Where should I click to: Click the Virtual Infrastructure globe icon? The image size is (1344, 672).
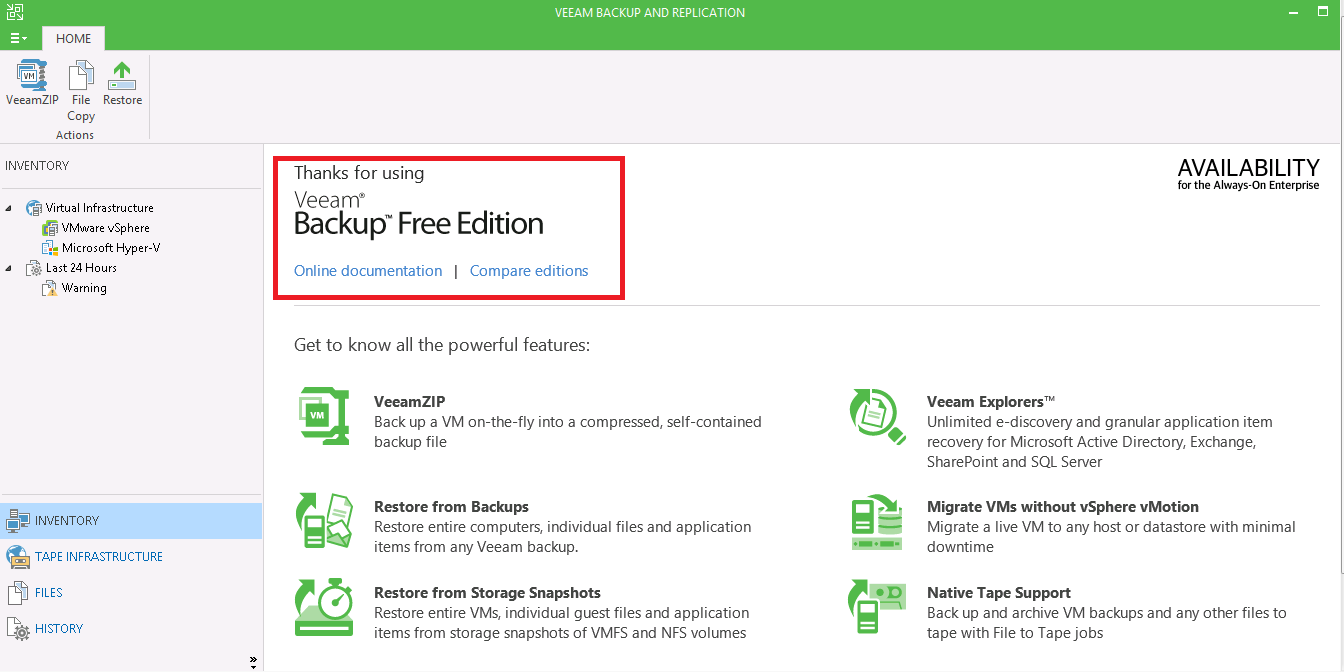[34, 208]
